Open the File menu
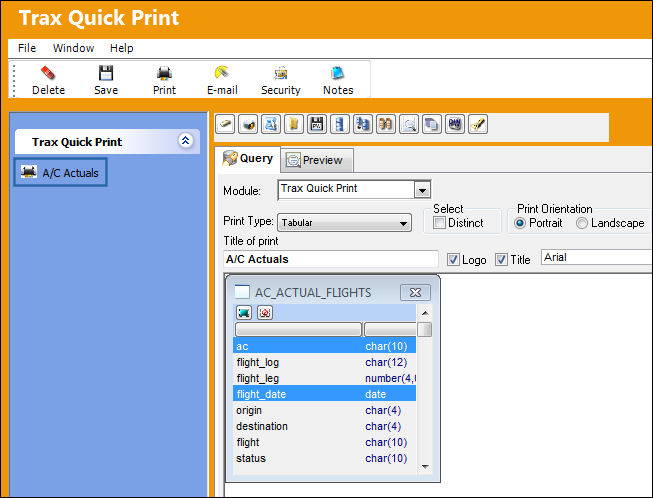653x498 pixels. coord(27,48)
